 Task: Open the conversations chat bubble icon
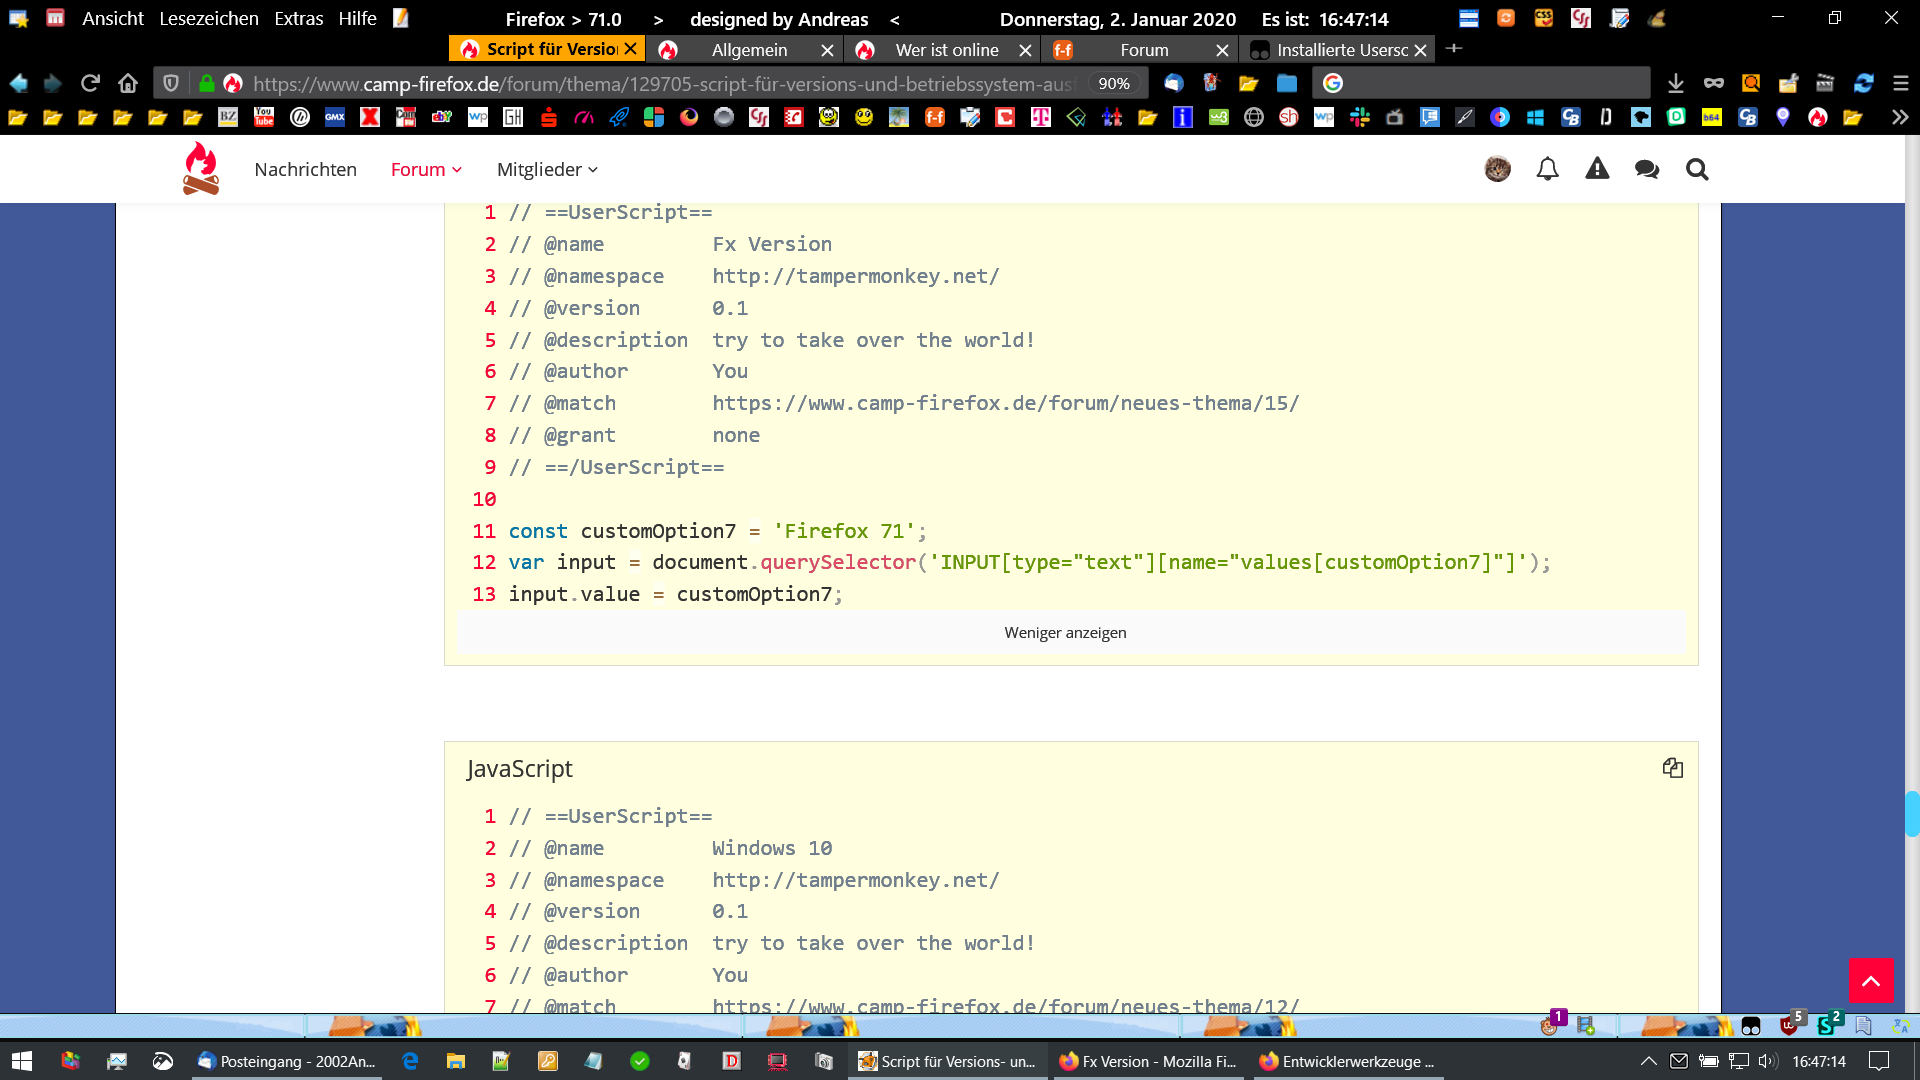tap(1647, 169)
